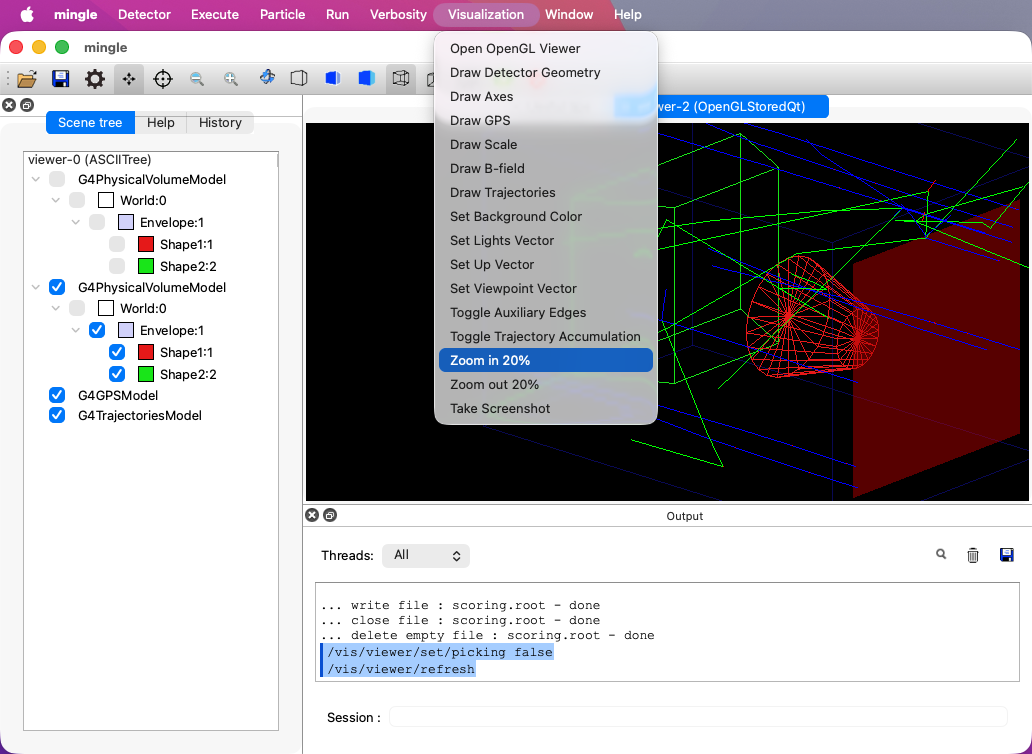Click the save floppy disk toolbar icon
The width and height of the screenshot is (1032, 754).
[x=60, y=79]
